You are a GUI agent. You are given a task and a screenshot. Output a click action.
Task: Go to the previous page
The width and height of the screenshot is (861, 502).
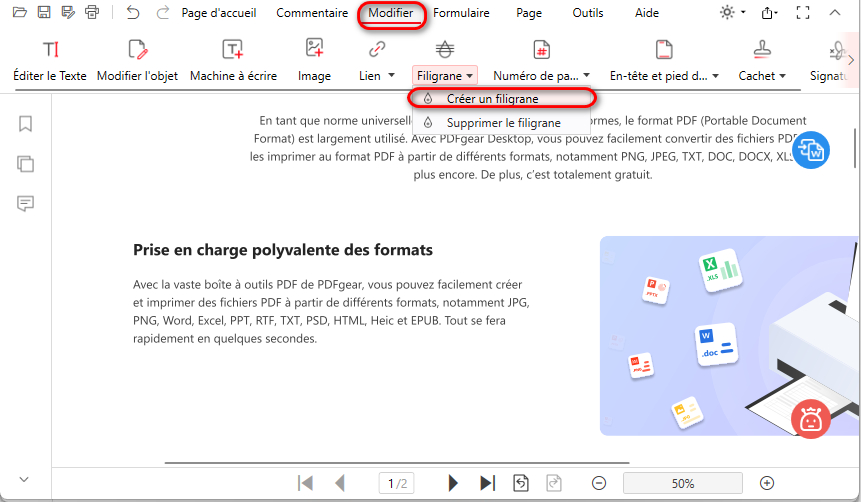[340, 483]
